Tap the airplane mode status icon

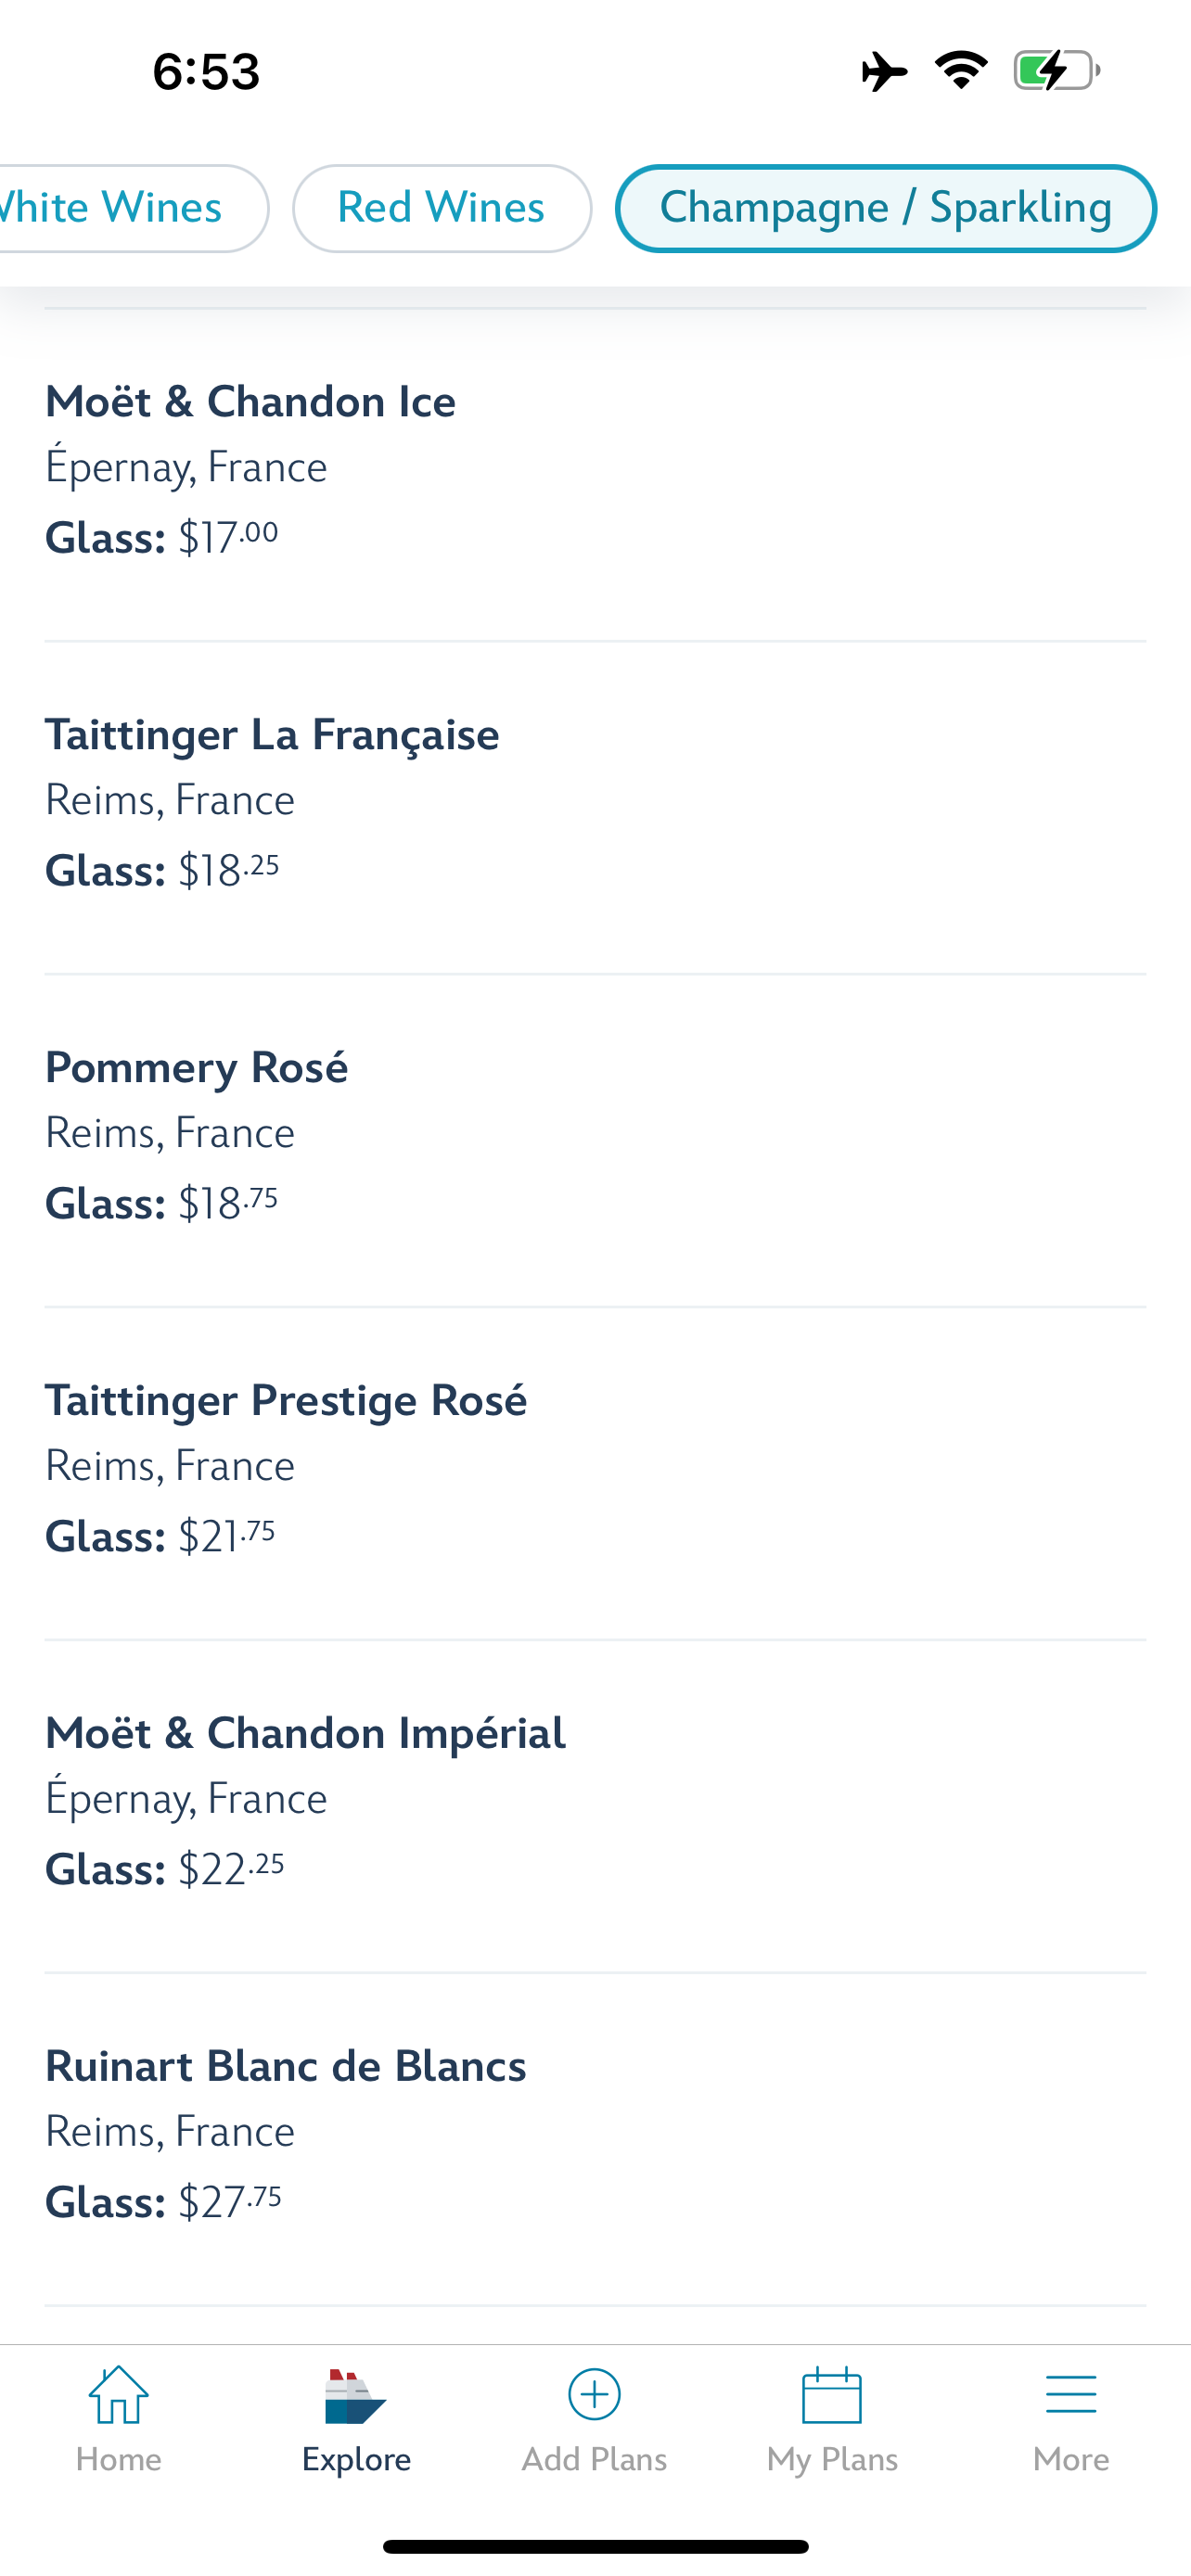(x=884, y=71)
